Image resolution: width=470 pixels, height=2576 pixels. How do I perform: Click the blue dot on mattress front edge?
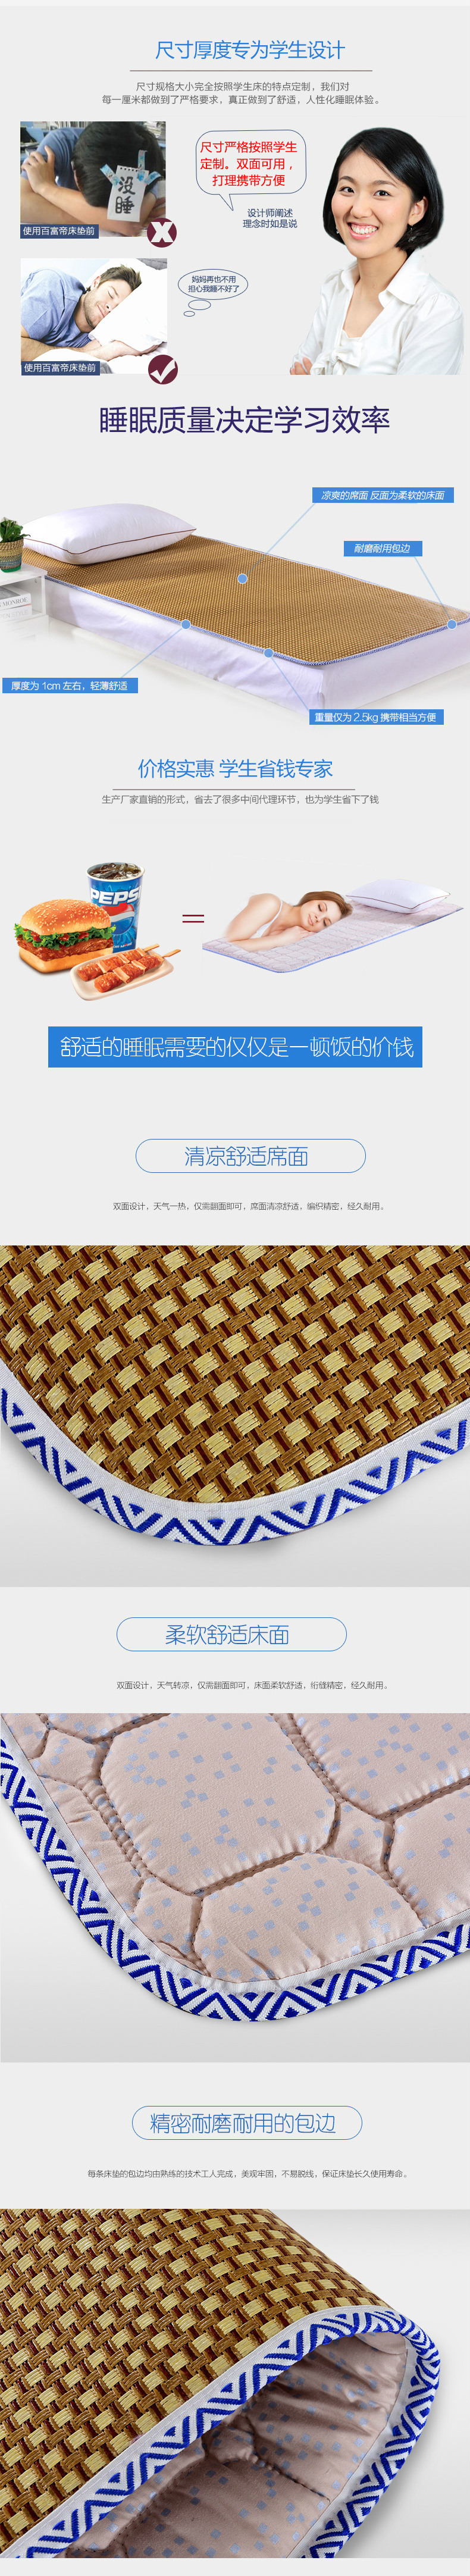pos(268,652)
